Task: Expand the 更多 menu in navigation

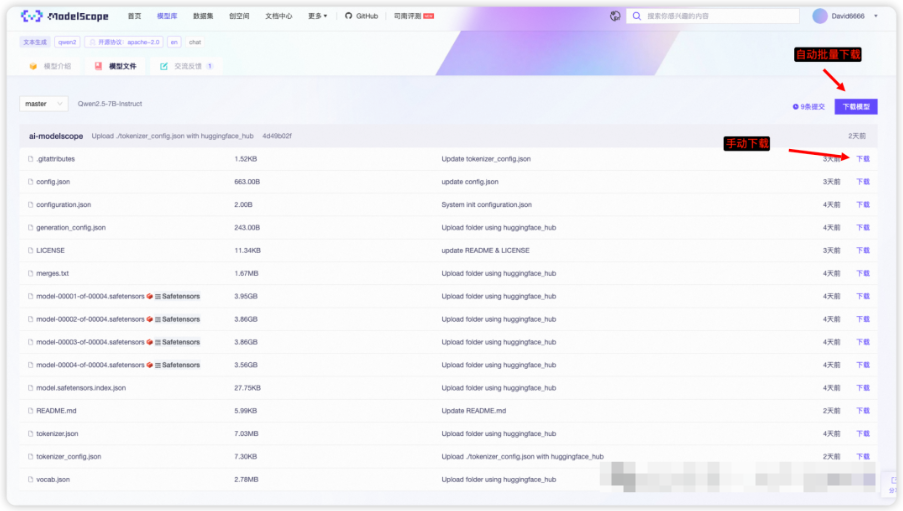Action: [317, 16]
